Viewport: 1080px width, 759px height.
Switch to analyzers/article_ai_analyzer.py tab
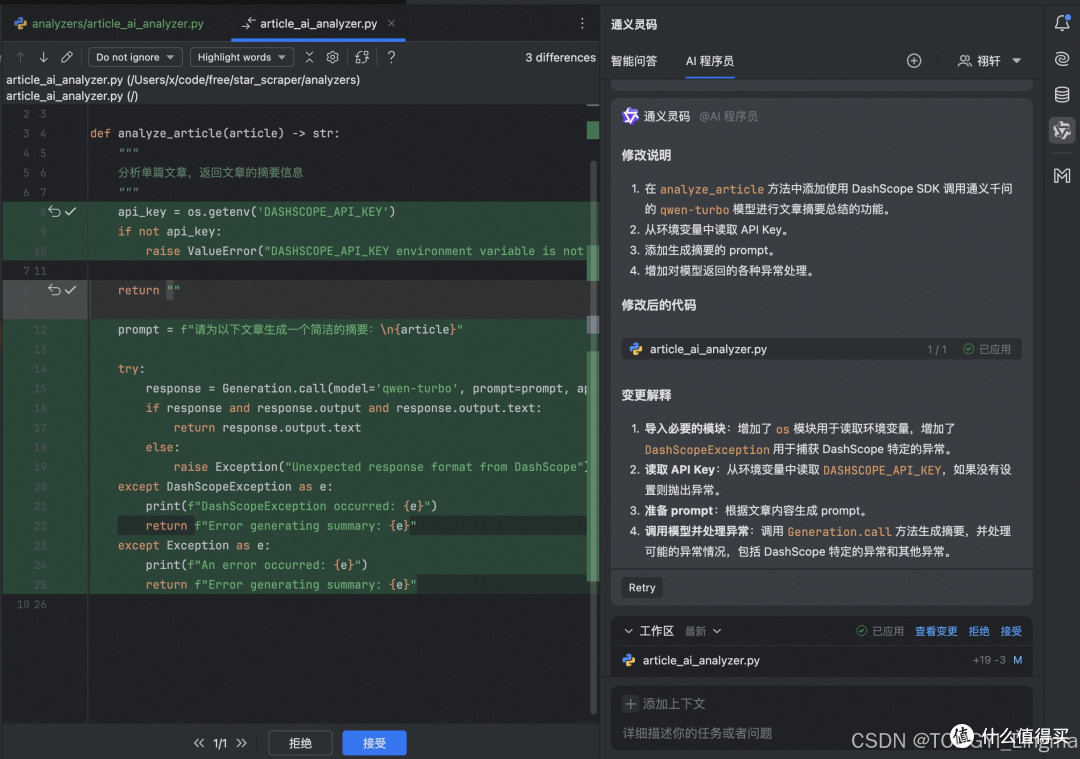point(110,23)
